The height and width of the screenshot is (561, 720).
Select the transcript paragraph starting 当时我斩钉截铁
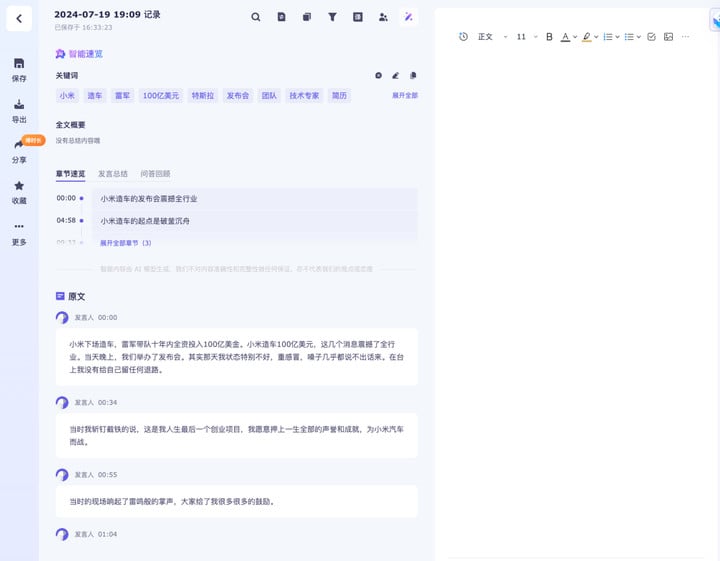[x=236, y=436]
